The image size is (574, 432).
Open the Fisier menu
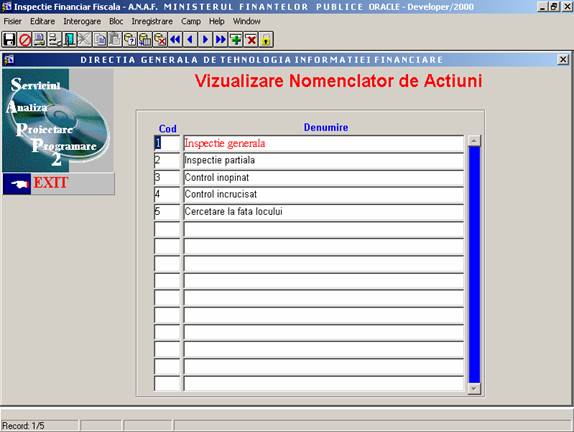(x=12, y=21)
